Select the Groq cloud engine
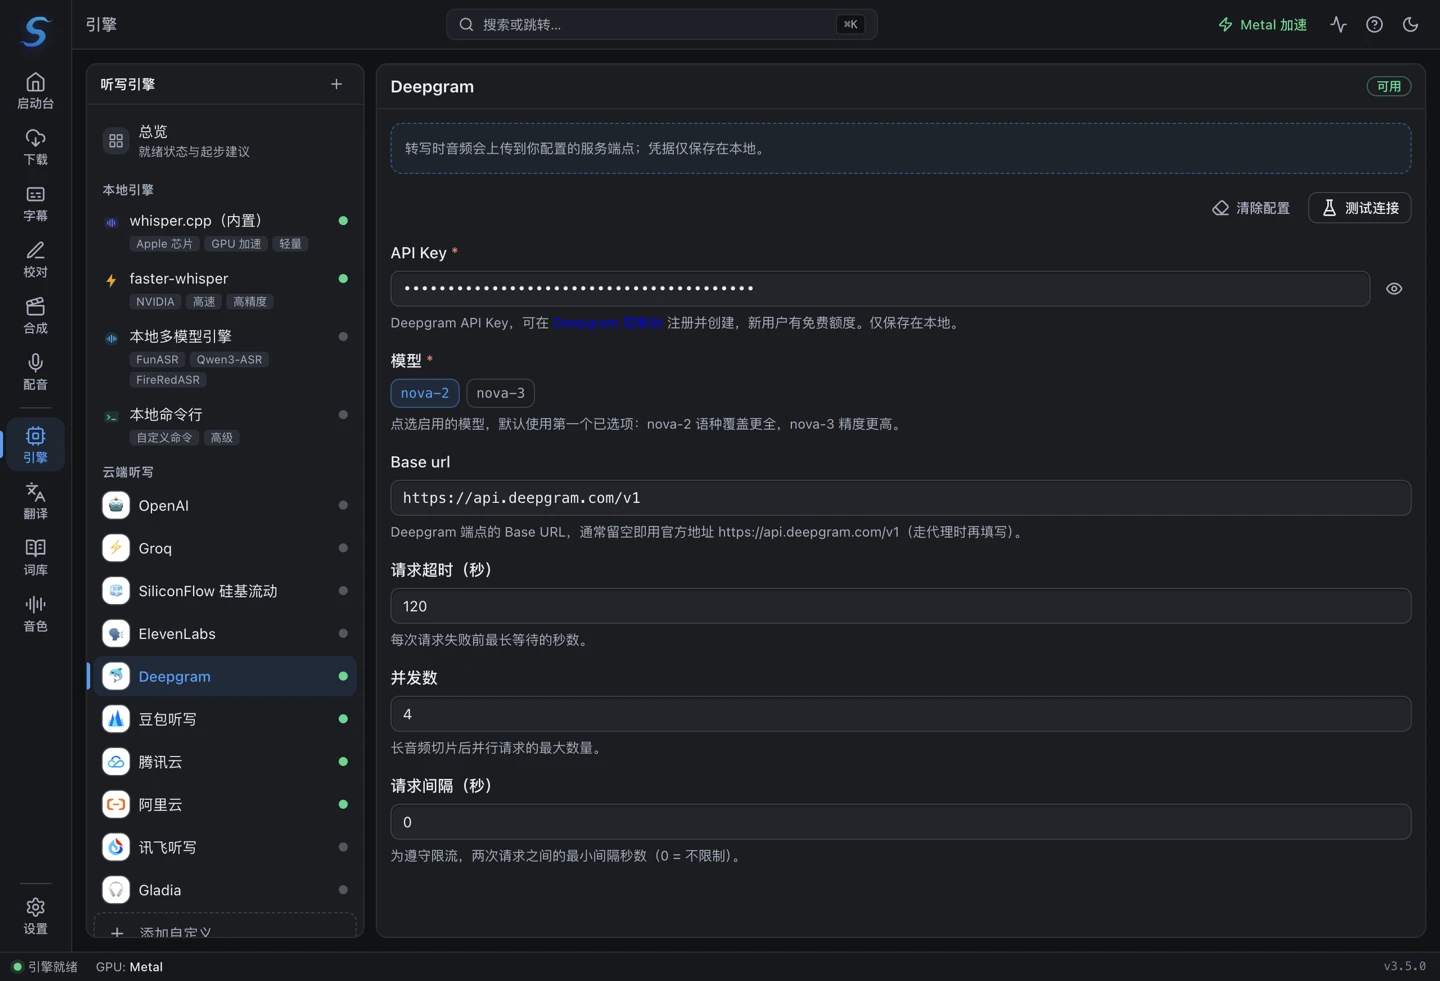The height and width of the screenshot is (981, 1440). (224, 548)
